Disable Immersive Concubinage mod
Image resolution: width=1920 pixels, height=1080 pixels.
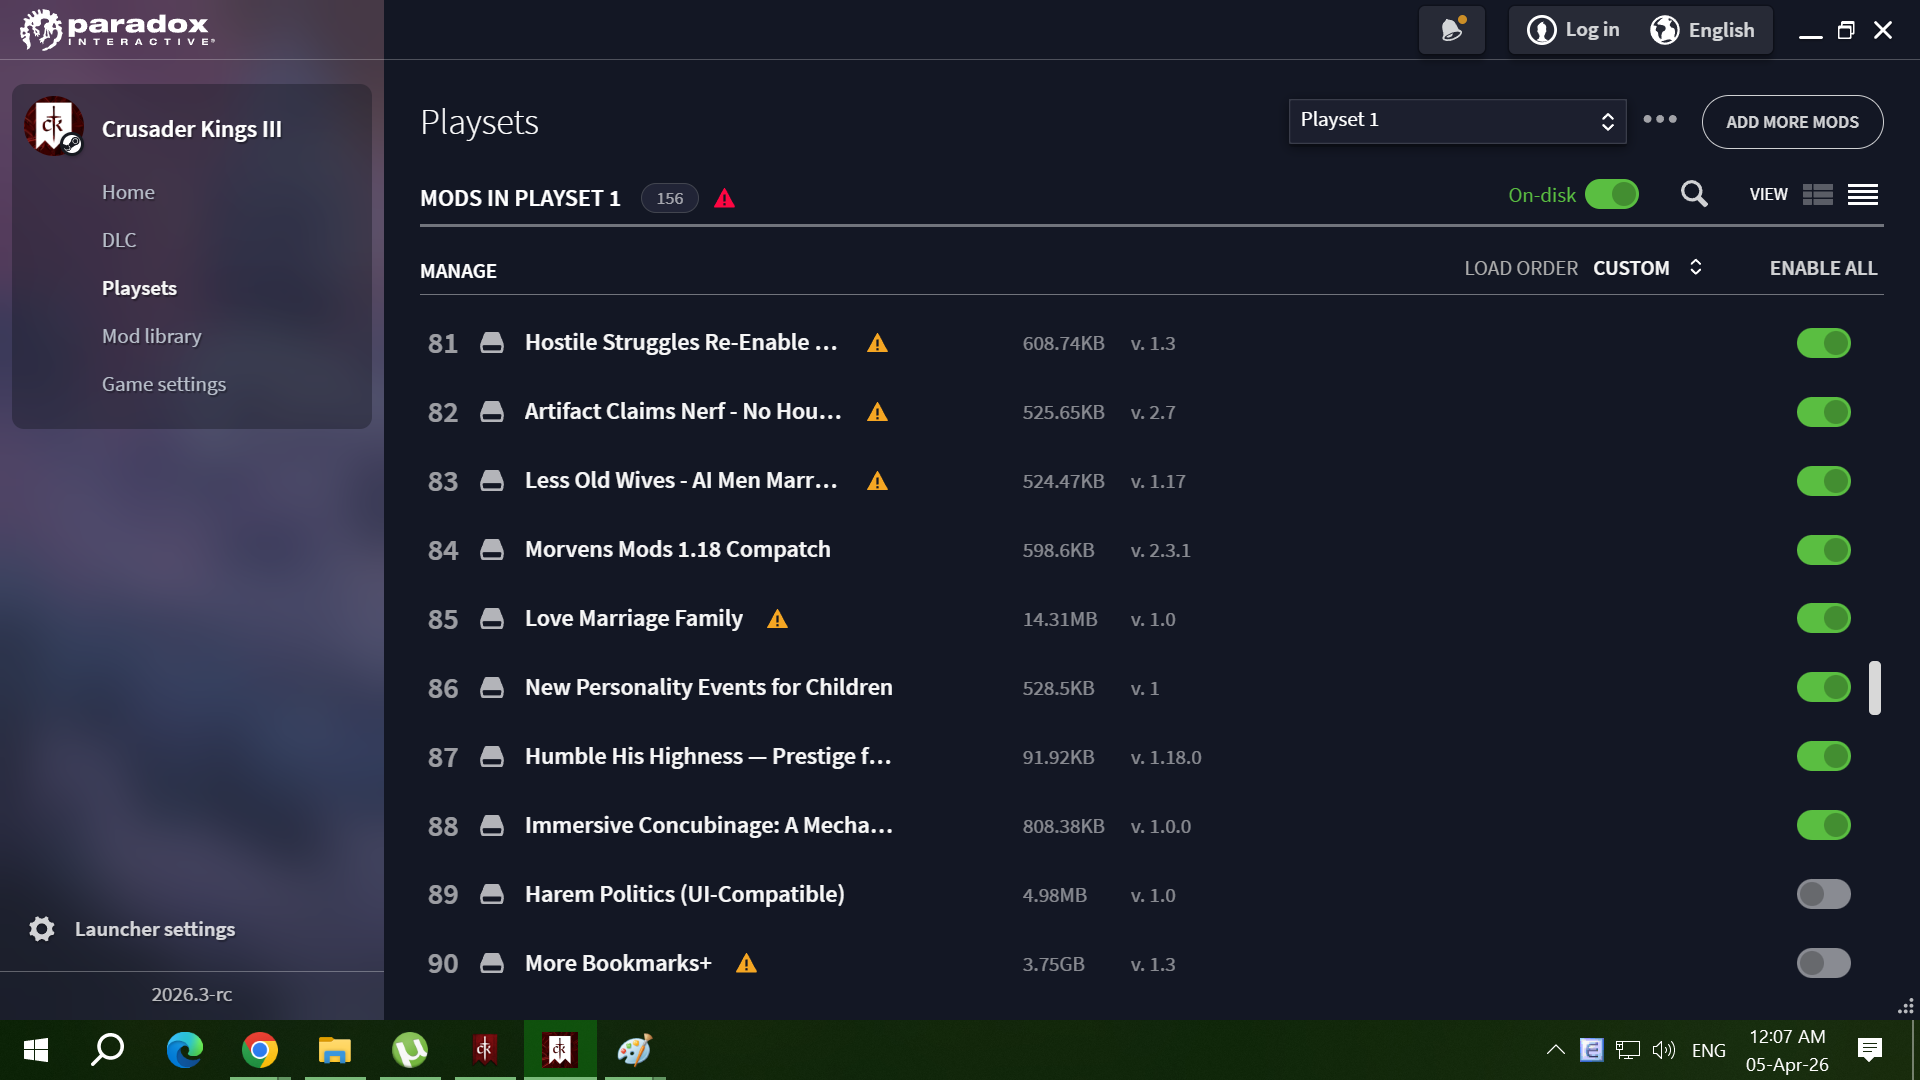[x=1824, y=825]
